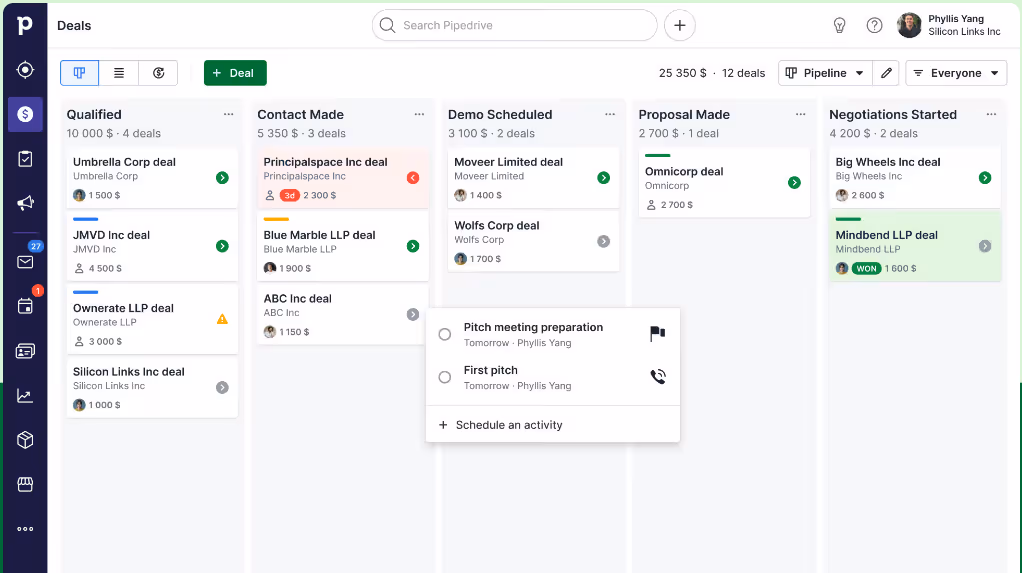Open Qualified stage options menu
The width and height of the screenshot is (1022, 573).
[228, 114]
